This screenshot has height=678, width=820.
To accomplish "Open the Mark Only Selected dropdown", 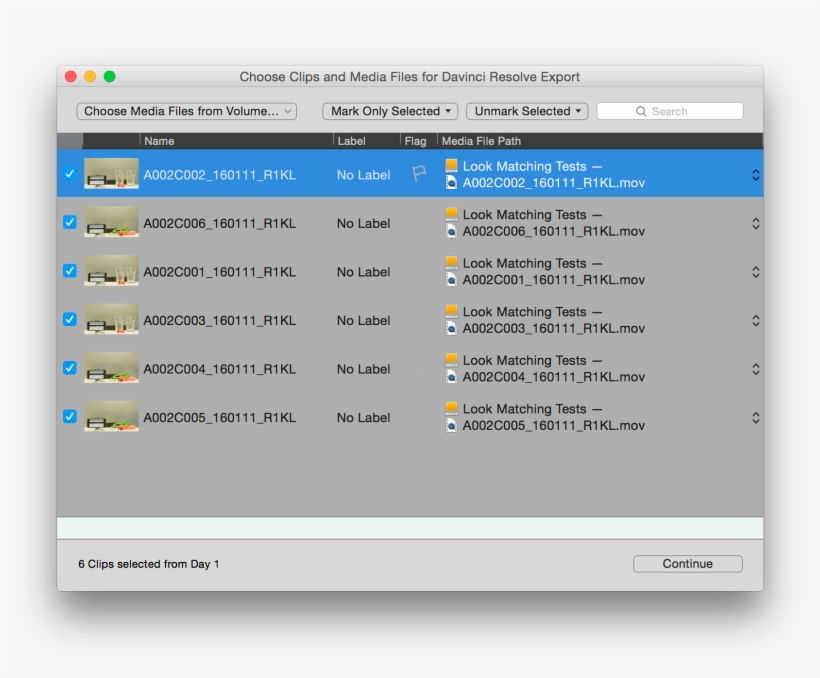I will [x=389, y=111].
